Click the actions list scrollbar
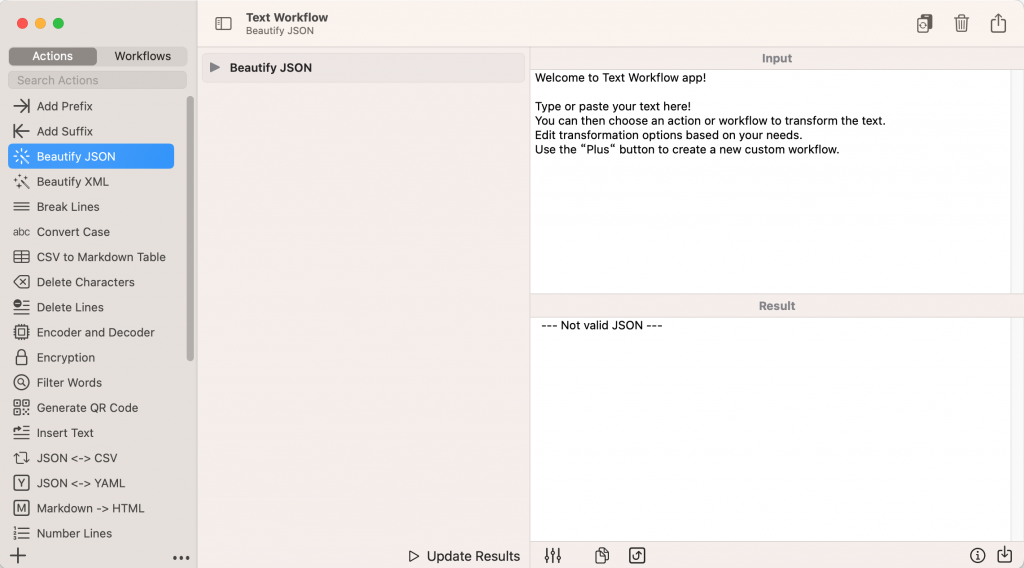This screenshot has height=568, width=1024. pyautogui.click(x=190, y=229)
